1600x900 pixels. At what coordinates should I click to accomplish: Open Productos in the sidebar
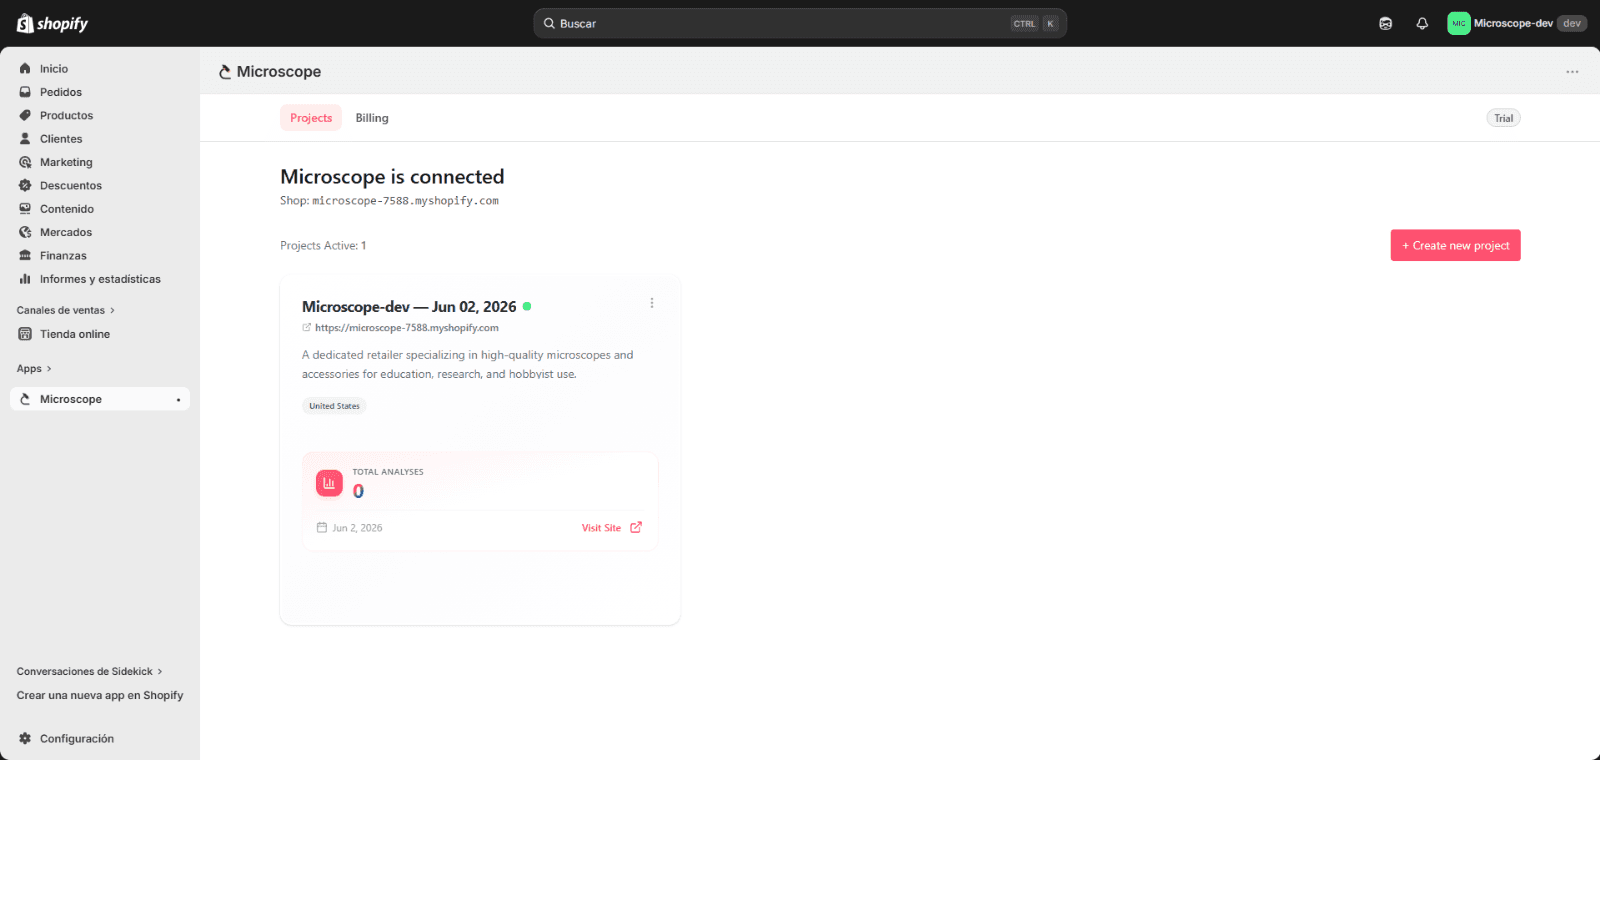tap(100, 116)
